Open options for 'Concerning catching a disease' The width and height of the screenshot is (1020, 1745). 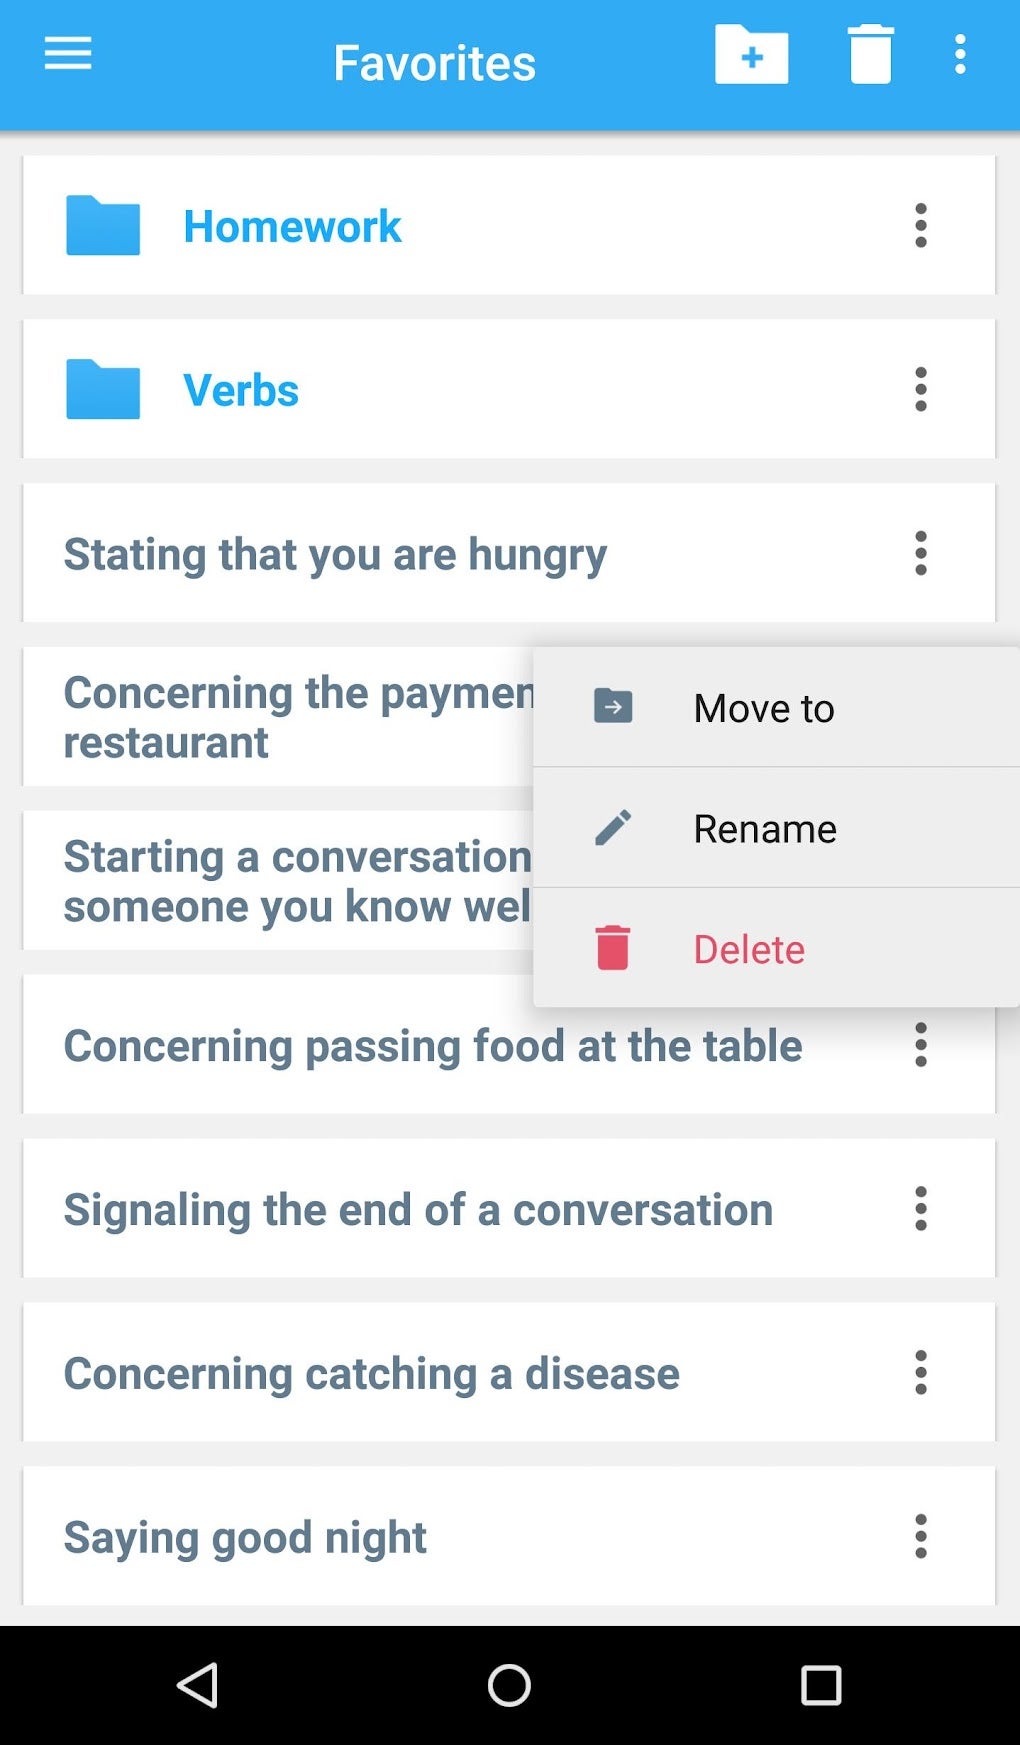[921, 1373]
